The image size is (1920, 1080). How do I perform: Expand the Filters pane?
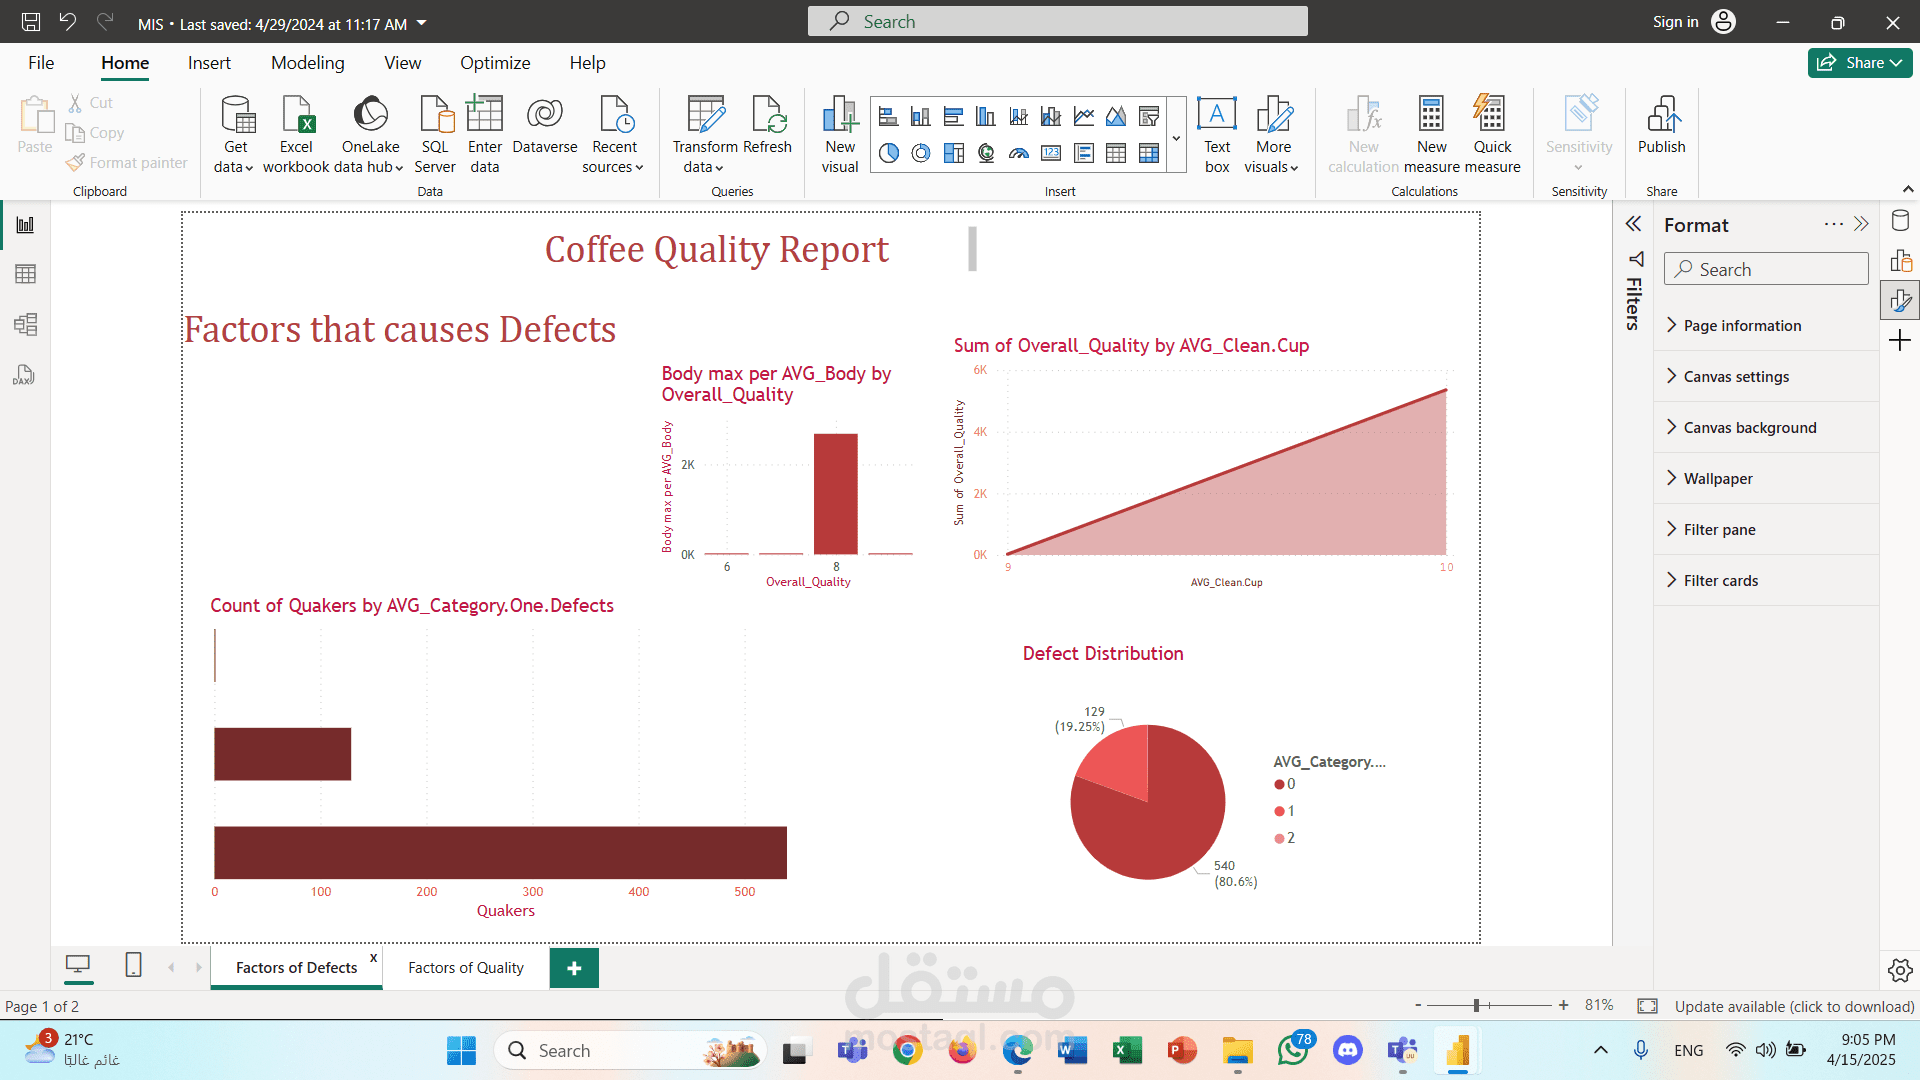[1633, 224]
